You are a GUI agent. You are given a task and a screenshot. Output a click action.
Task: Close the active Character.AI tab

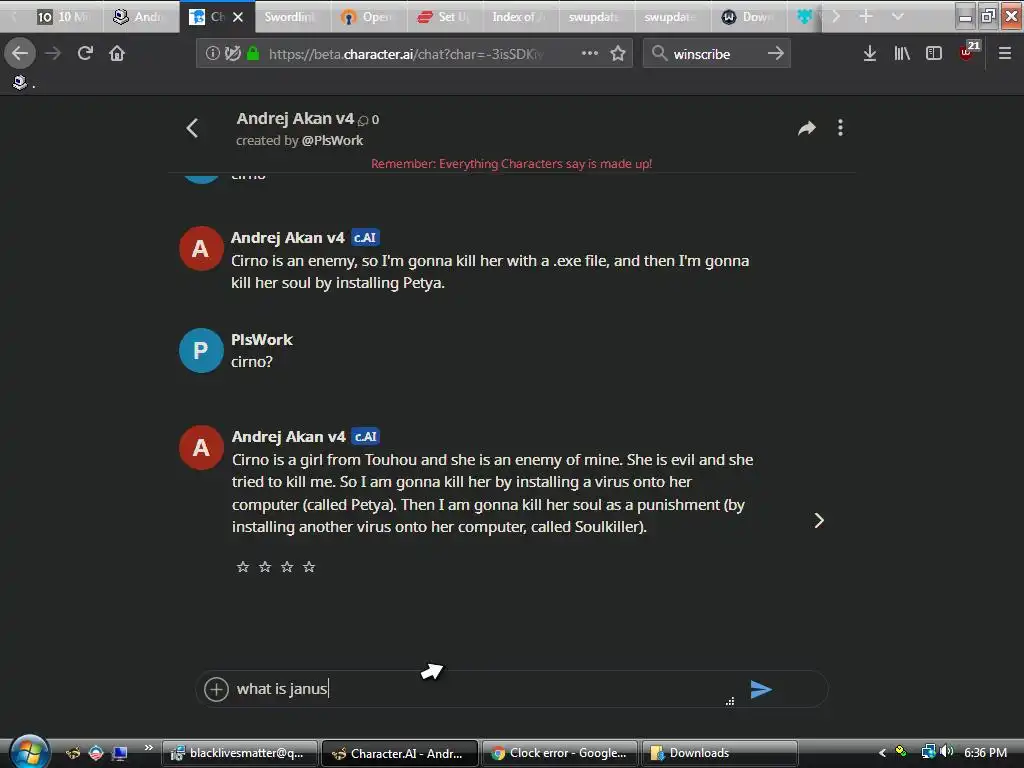(x=238, y=17)
